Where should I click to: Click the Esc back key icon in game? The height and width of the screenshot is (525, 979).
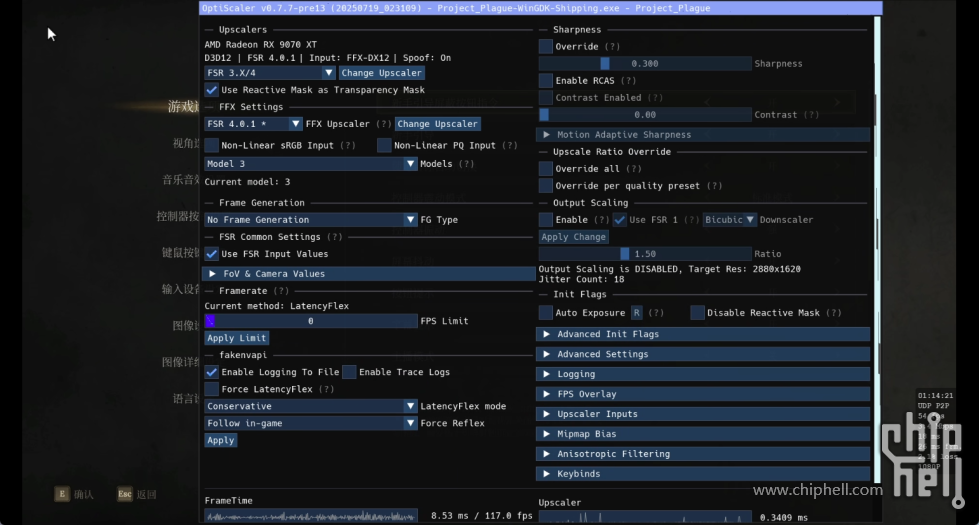(x=125, y=494)
